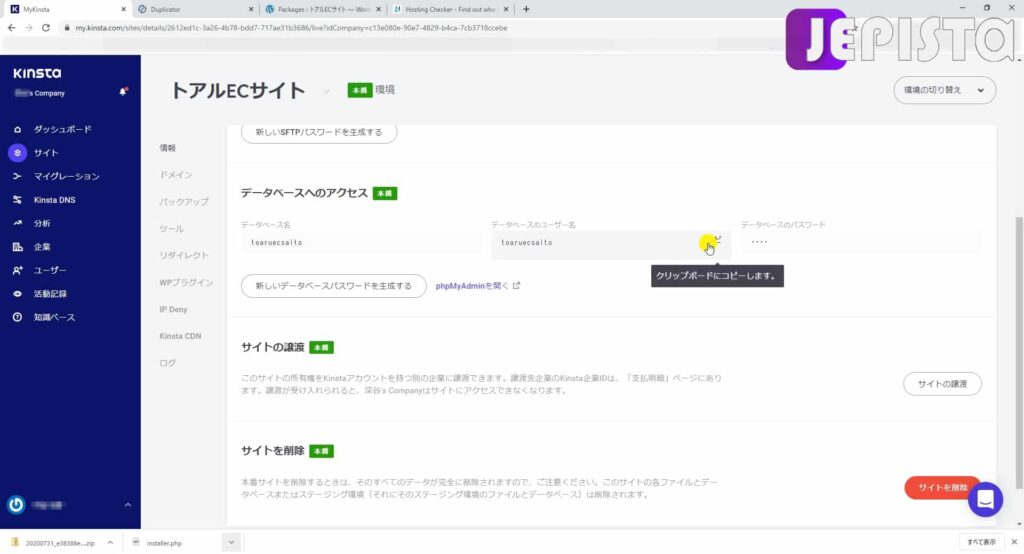This screenshot has width=1024, height=554.
Task: Open 知識ベース knowledge base
Action: [x=54, y=318]
